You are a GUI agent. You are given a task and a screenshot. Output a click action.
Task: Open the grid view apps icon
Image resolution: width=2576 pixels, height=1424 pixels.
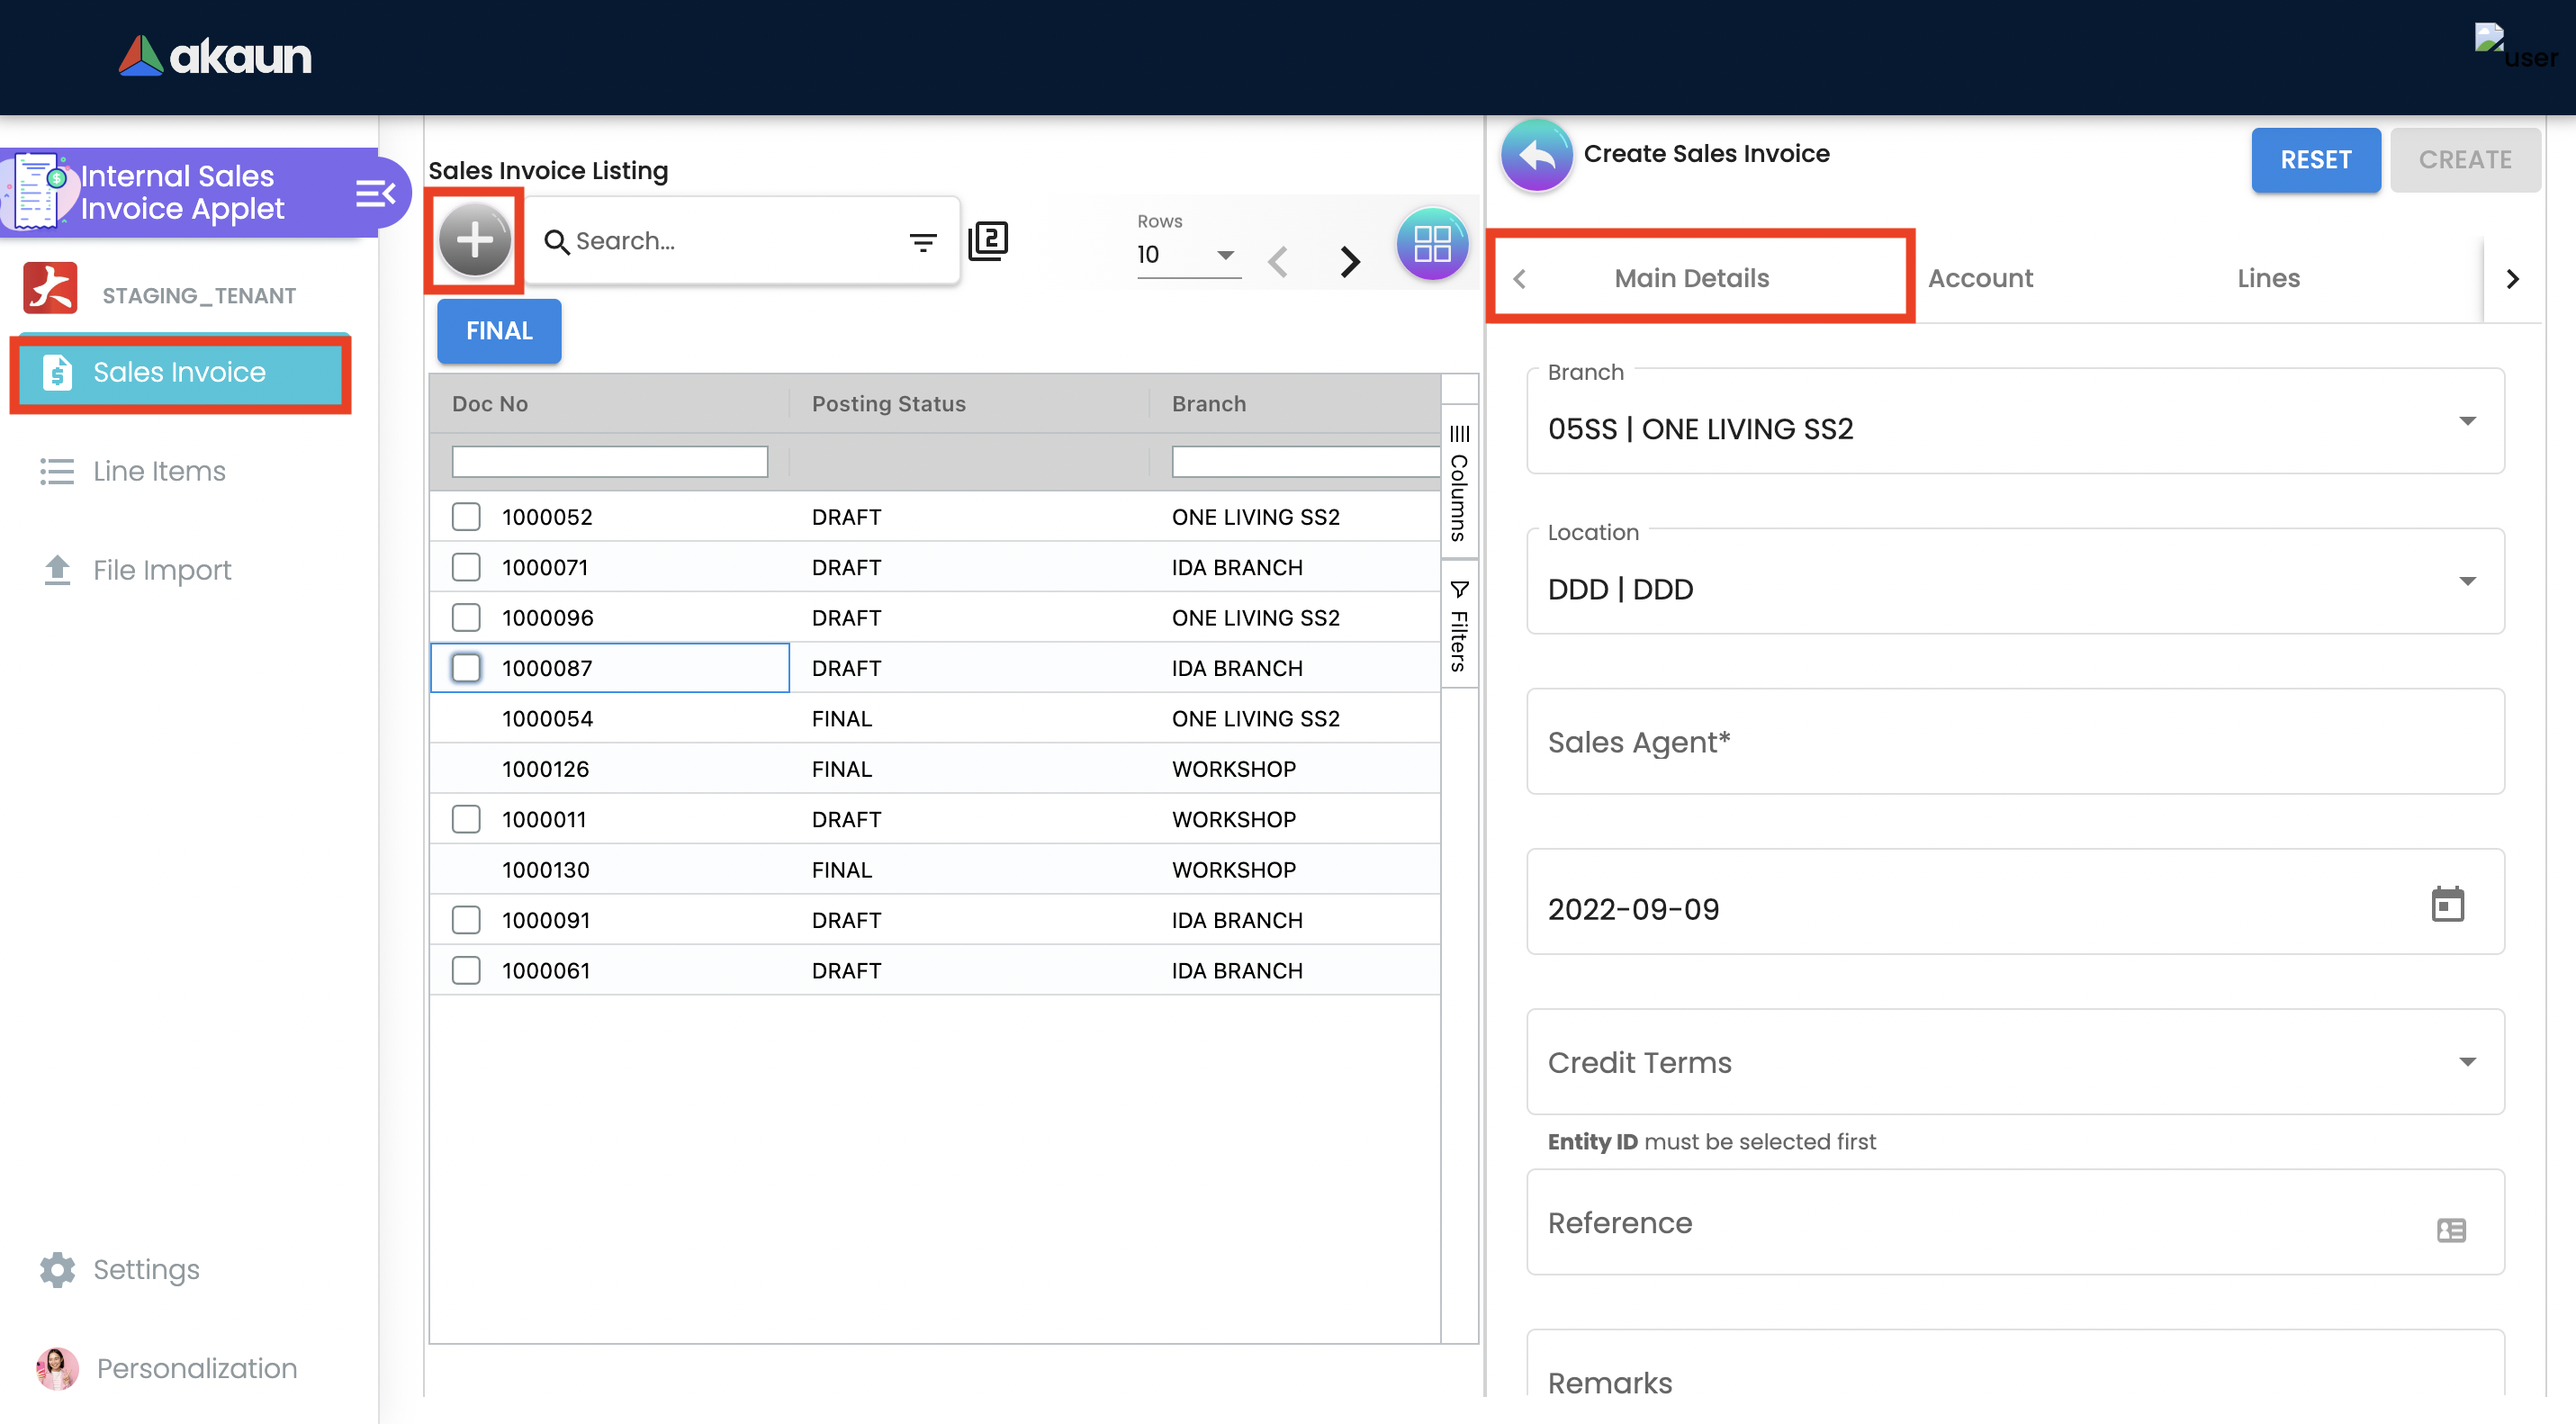pos(1431,243)
